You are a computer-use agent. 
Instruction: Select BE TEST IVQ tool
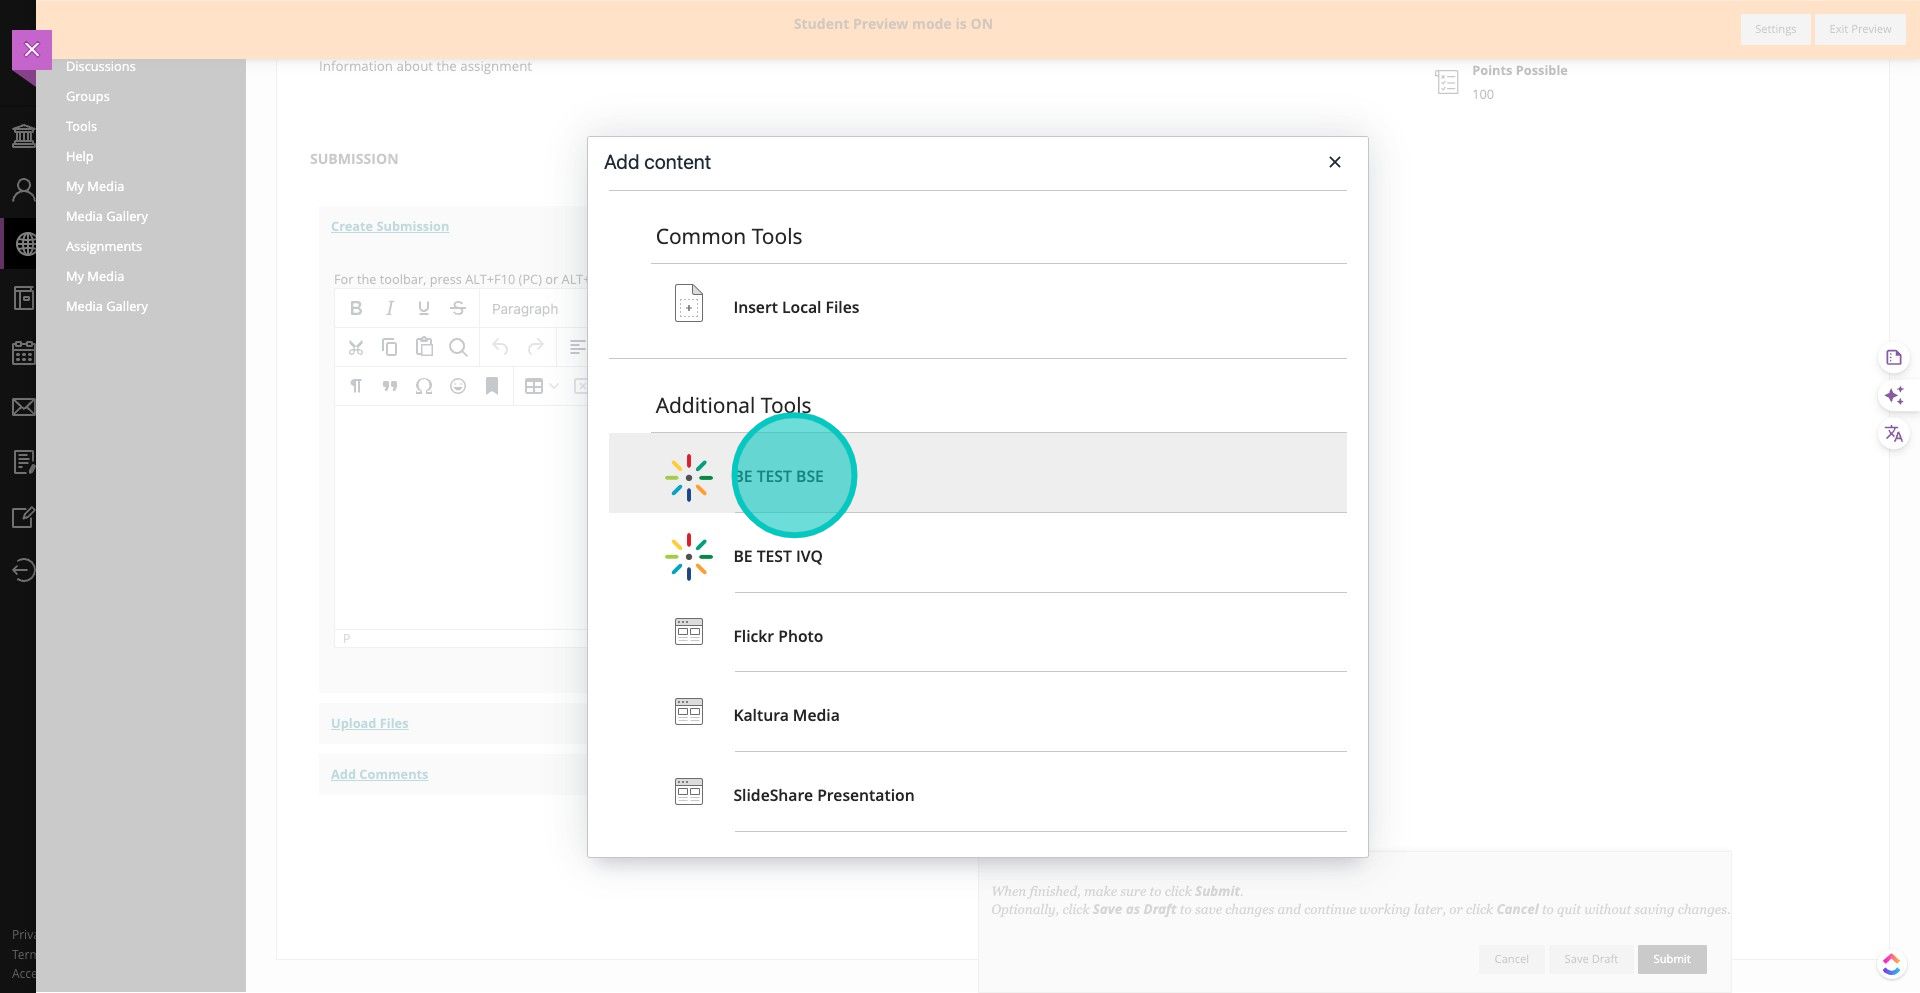[x=777, y=557]
